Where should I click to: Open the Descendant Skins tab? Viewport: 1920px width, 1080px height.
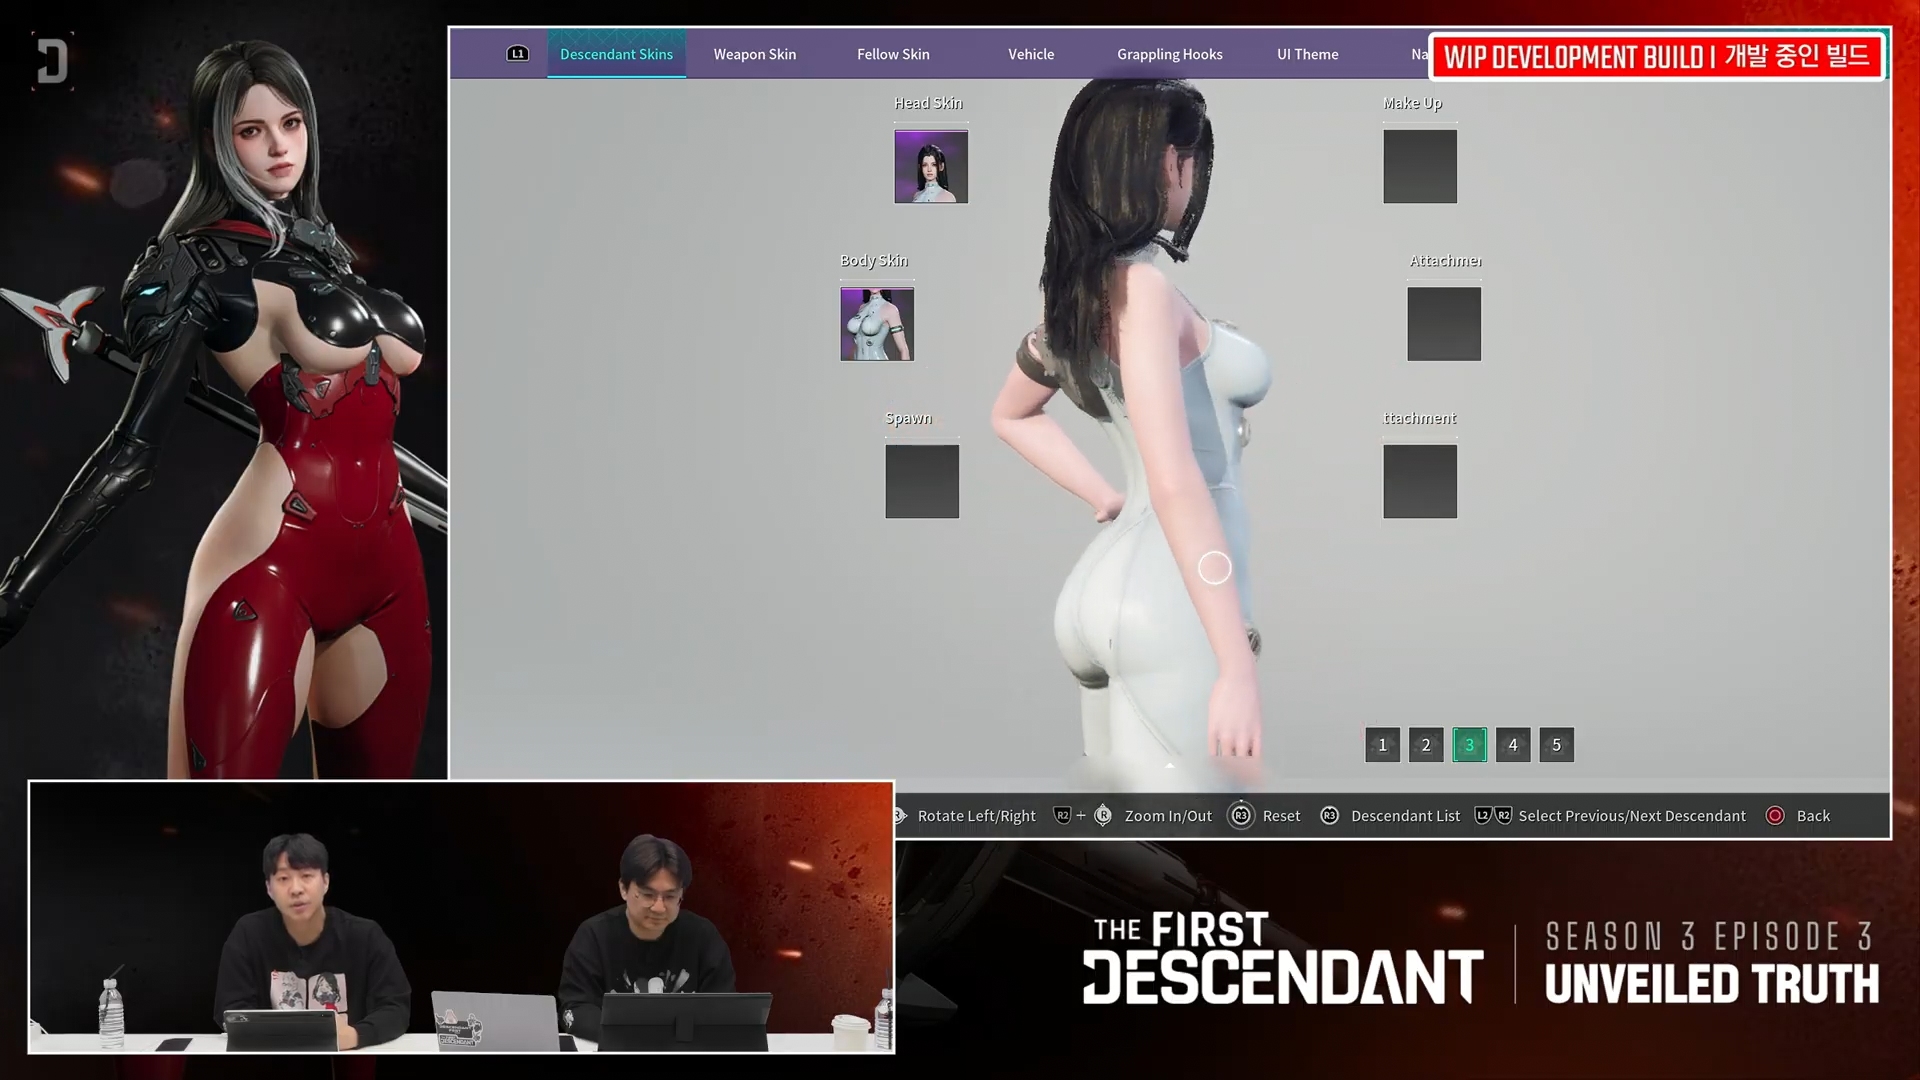click(616, 54)
